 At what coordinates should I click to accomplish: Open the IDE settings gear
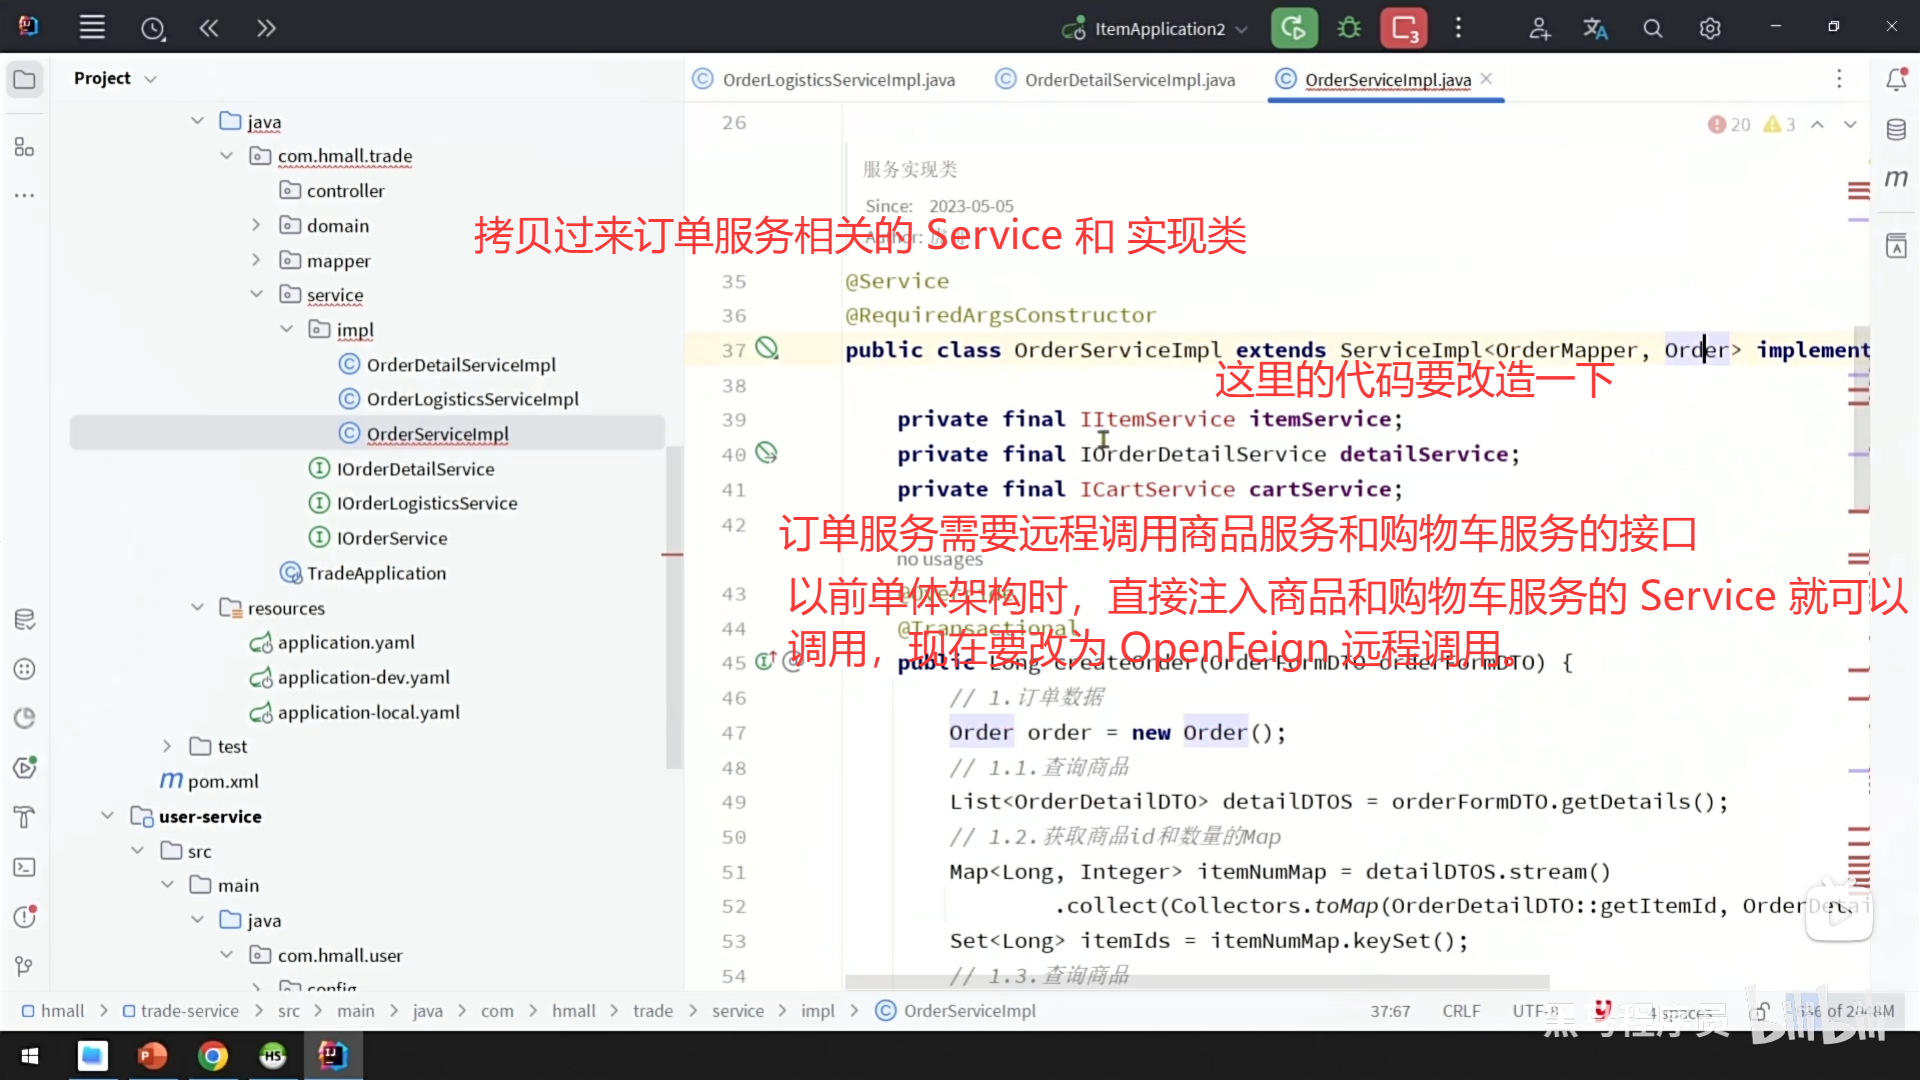[1710, 29]
